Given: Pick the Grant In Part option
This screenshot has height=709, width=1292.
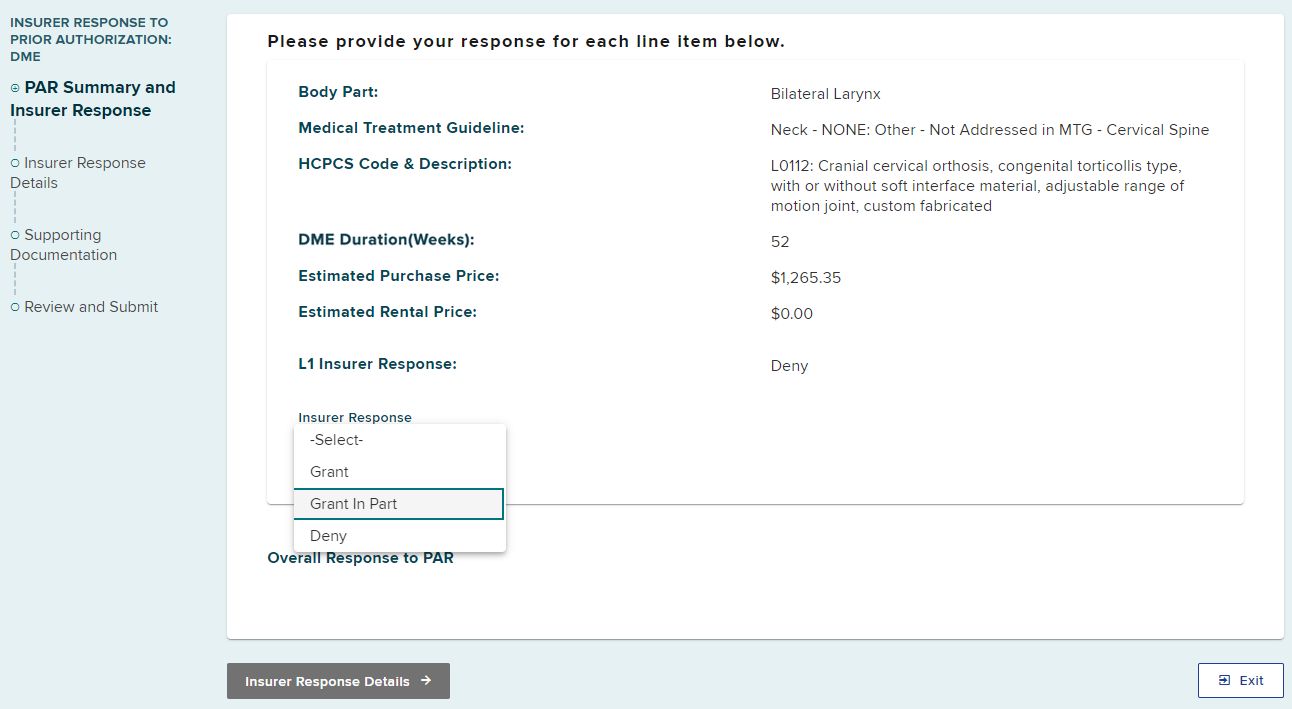Looking at the screenshot, I should (x=354, y=504).
